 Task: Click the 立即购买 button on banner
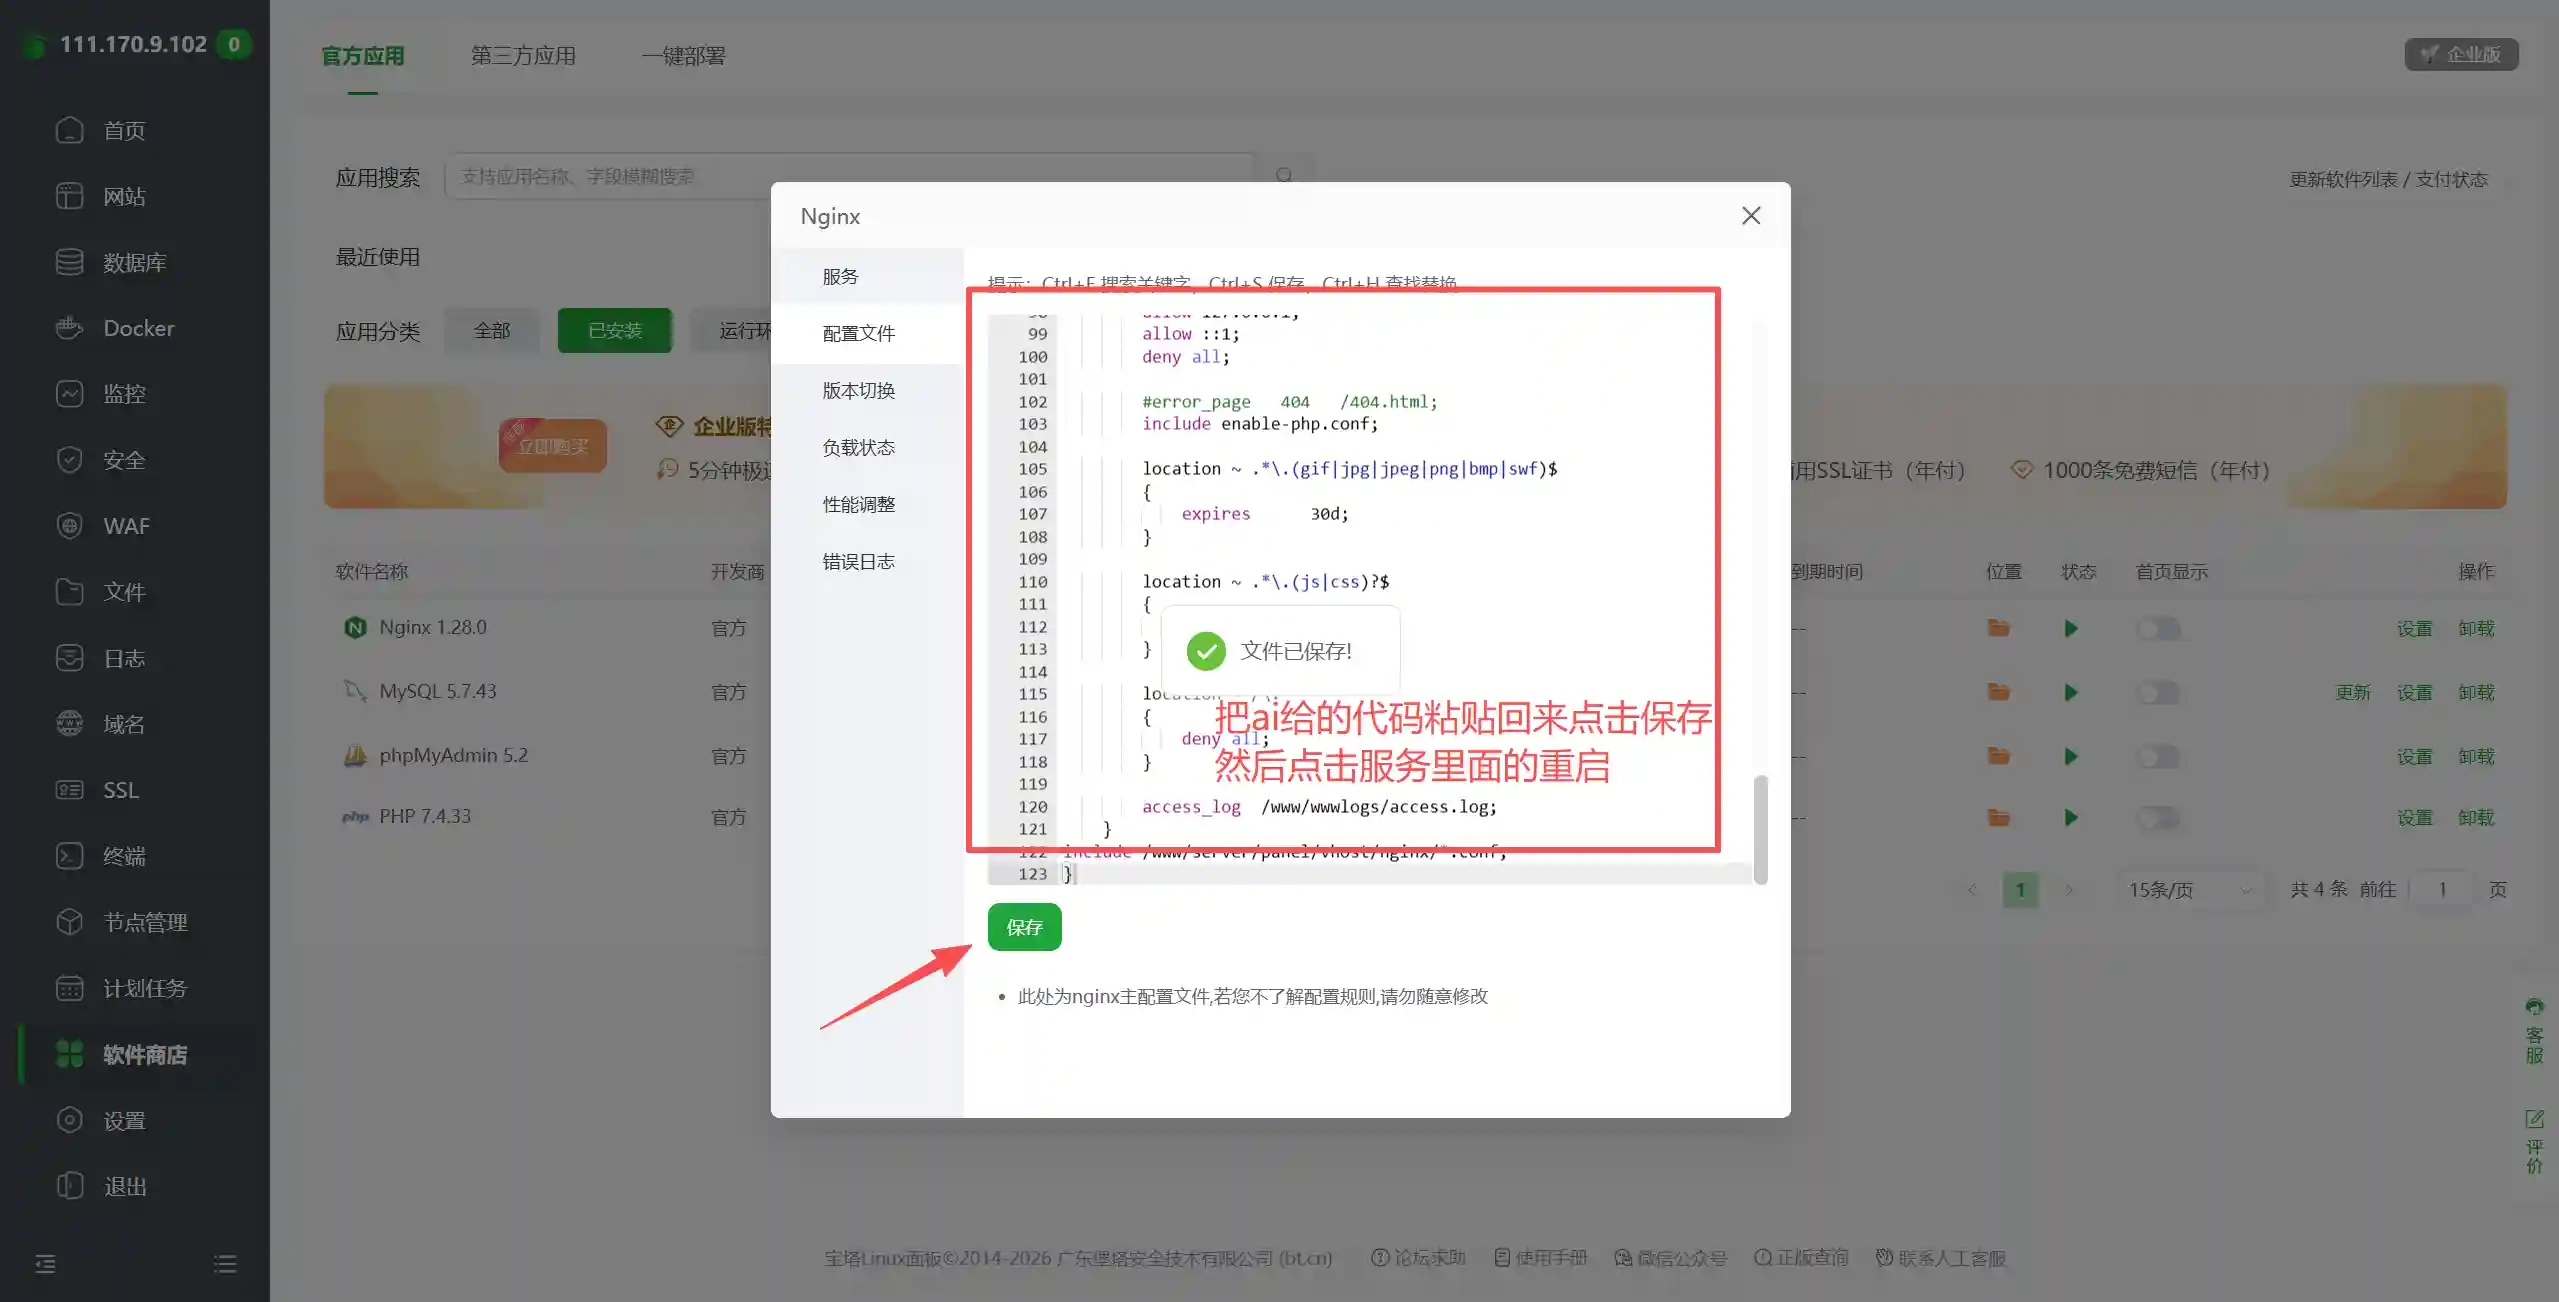(x=552, y=446)
